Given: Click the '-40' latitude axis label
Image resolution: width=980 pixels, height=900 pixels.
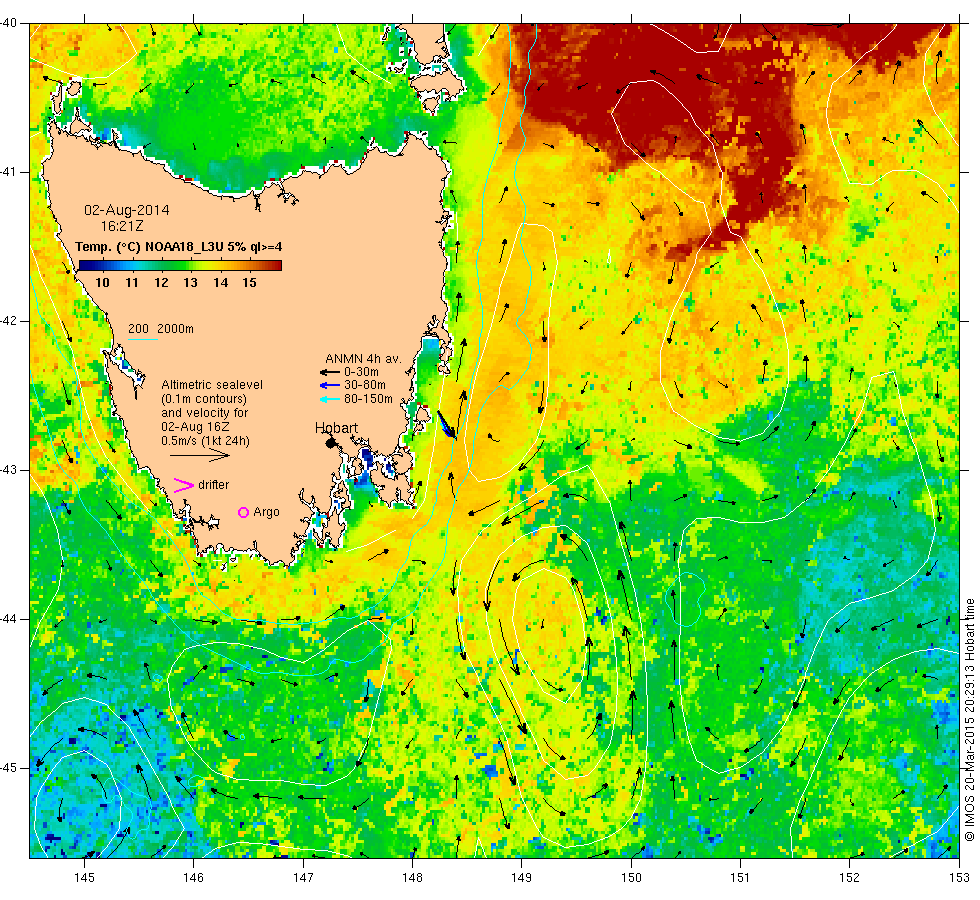Looking at the screenshot, I should [8, 24].
